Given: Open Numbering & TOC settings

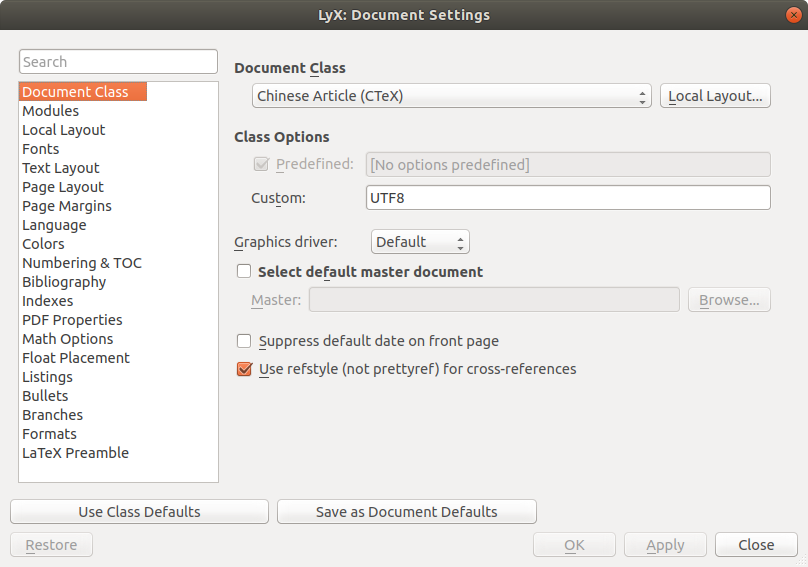Looking at the screenshot, I should click(x=82, y=263).
